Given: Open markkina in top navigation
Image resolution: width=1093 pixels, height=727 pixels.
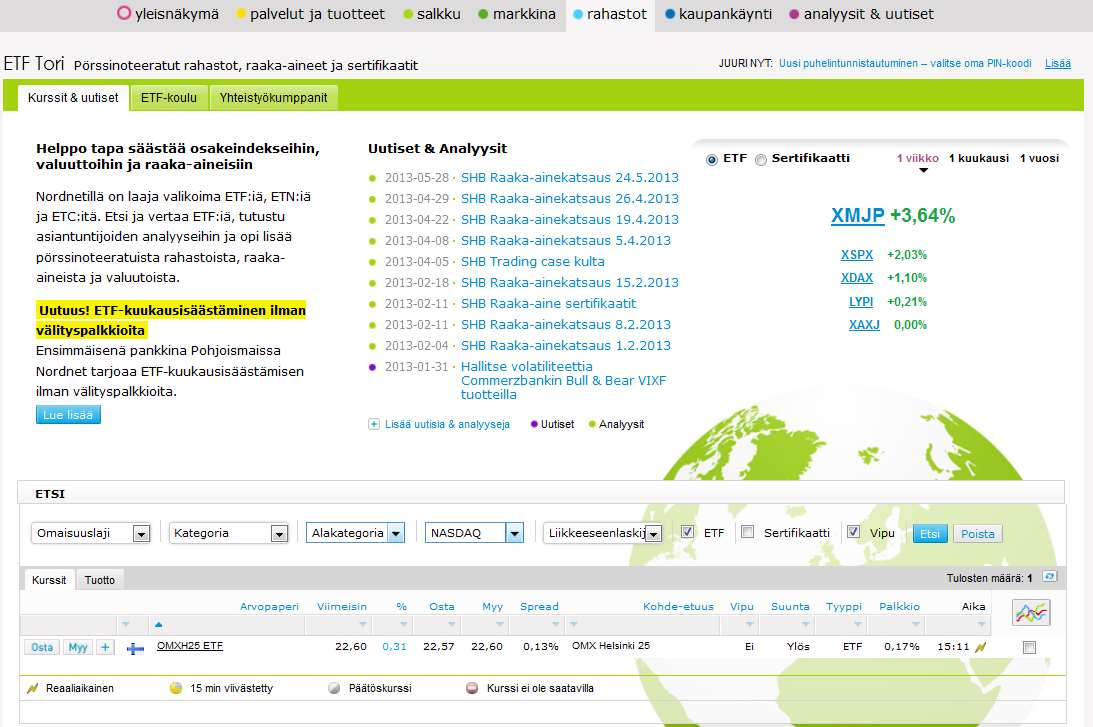Looking at the screenshot, I should [517, 14].
